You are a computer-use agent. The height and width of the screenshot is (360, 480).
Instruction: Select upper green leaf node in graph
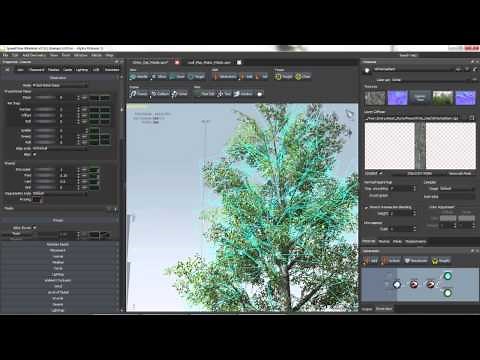pos(448,276)
